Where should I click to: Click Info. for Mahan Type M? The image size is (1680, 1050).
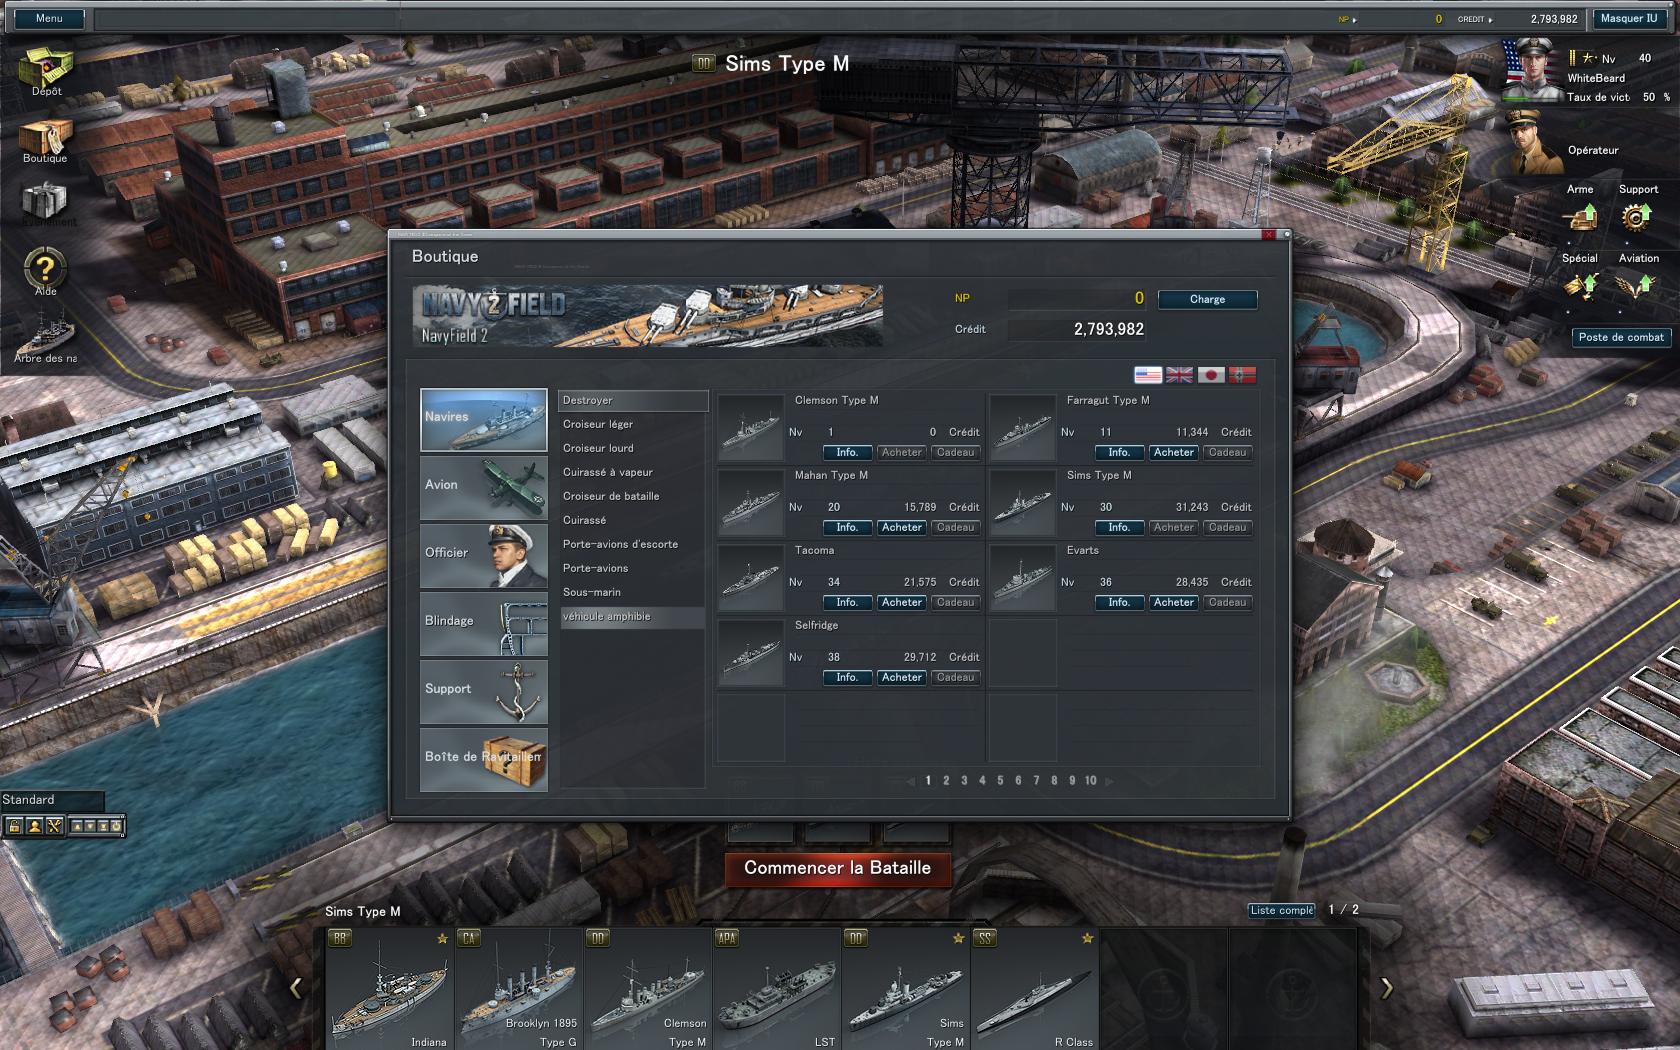pyautogui.click(x=847, y=528)
